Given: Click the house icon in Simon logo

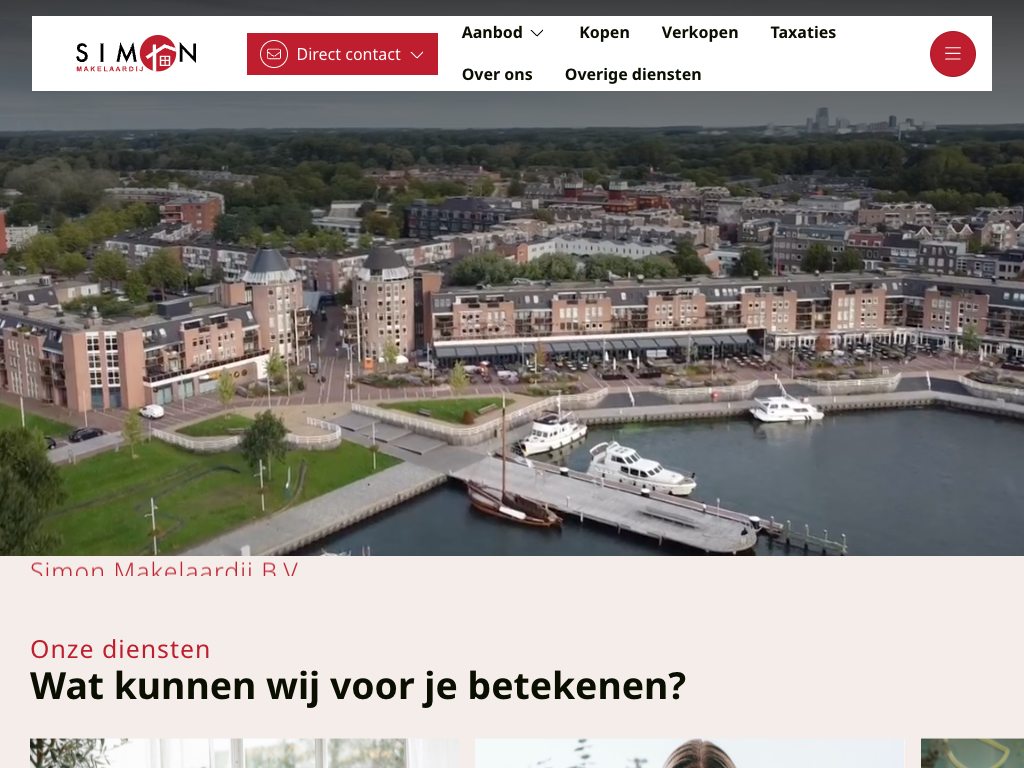Looking at the screenshot, I should tap(159, 54).
